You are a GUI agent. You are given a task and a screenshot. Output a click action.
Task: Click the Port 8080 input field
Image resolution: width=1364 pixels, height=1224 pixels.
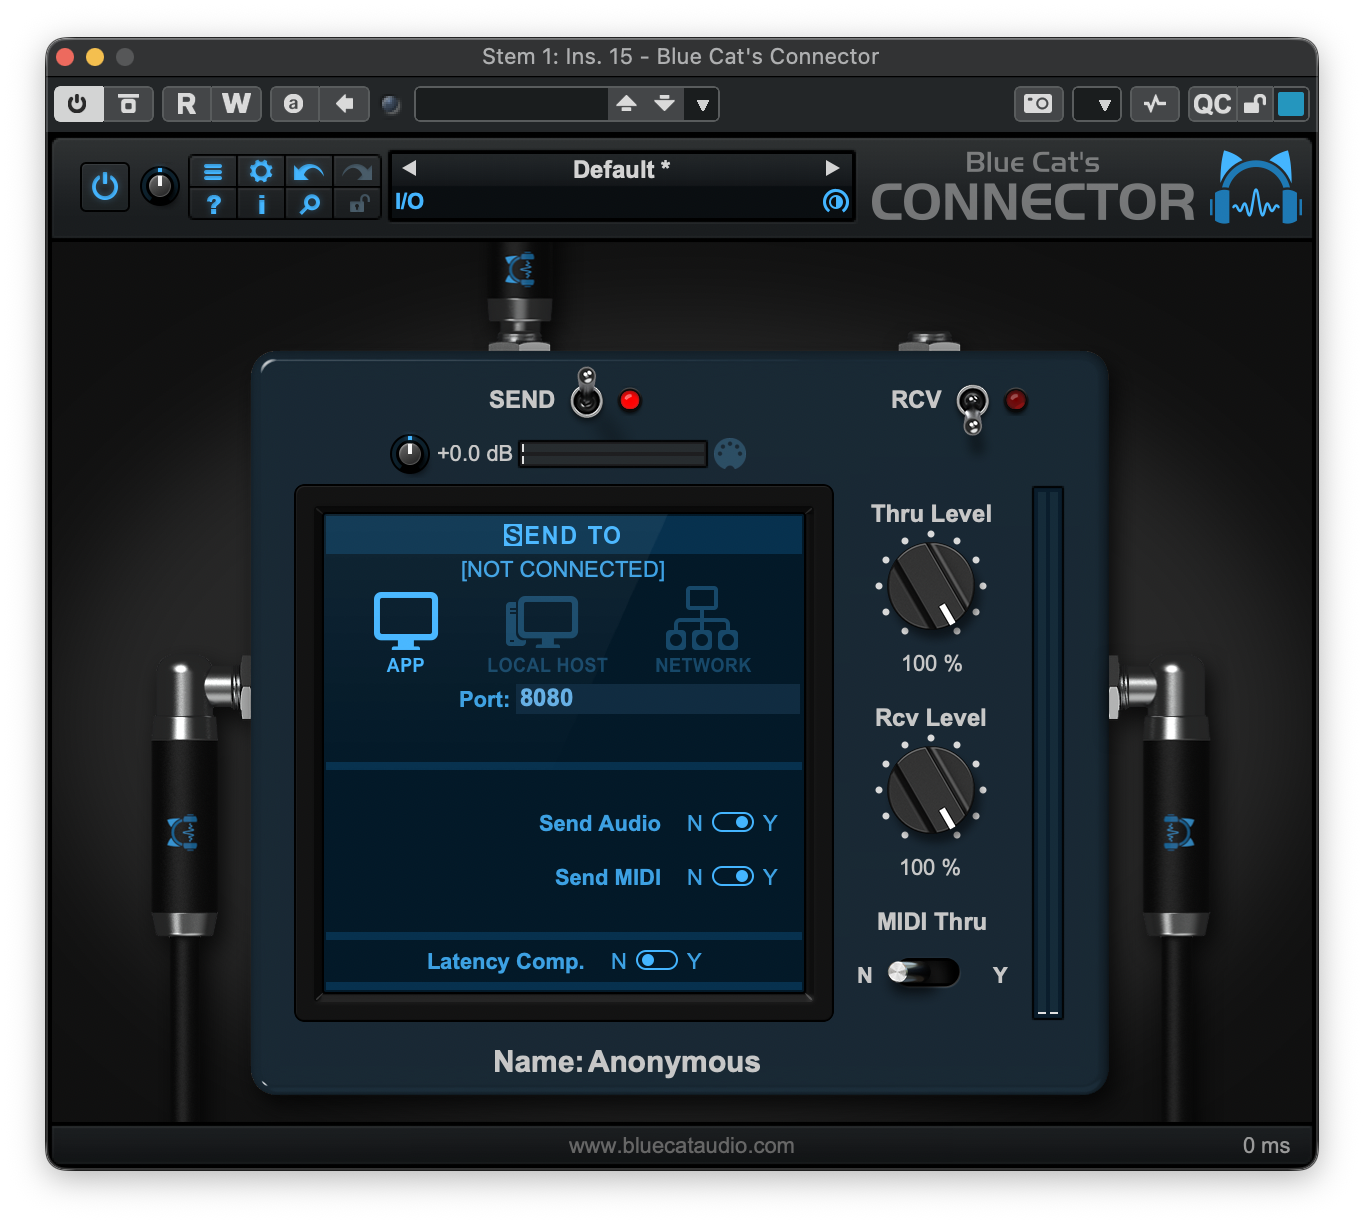(658, 698)
